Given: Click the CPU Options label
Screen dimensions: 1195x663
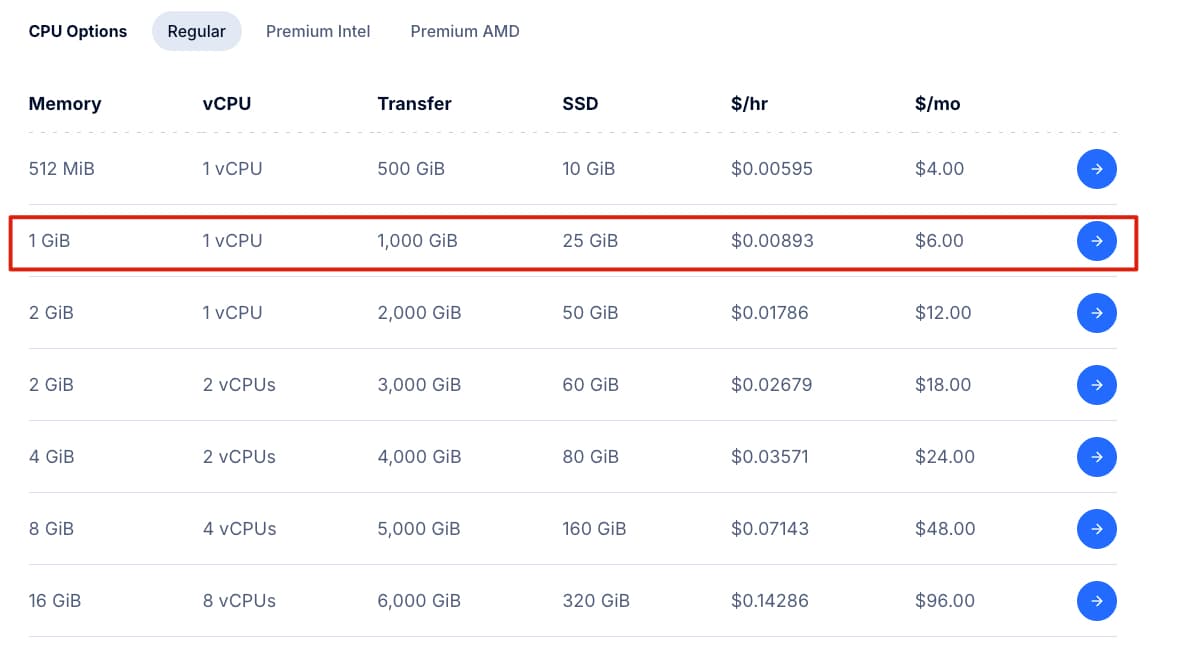Looking at the screenshot, I should point(77,31).
